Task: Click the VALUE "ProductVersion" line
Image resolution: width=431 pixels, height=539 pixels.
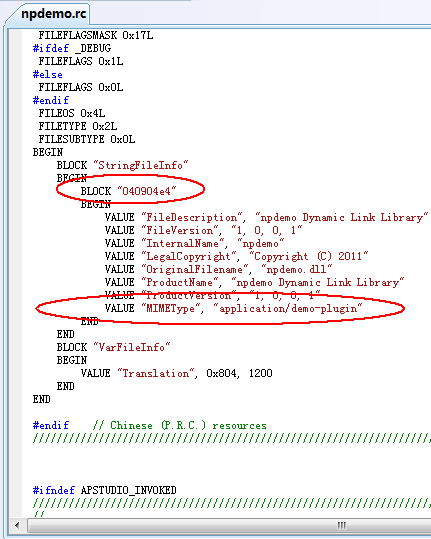Action: click(212, 295)
